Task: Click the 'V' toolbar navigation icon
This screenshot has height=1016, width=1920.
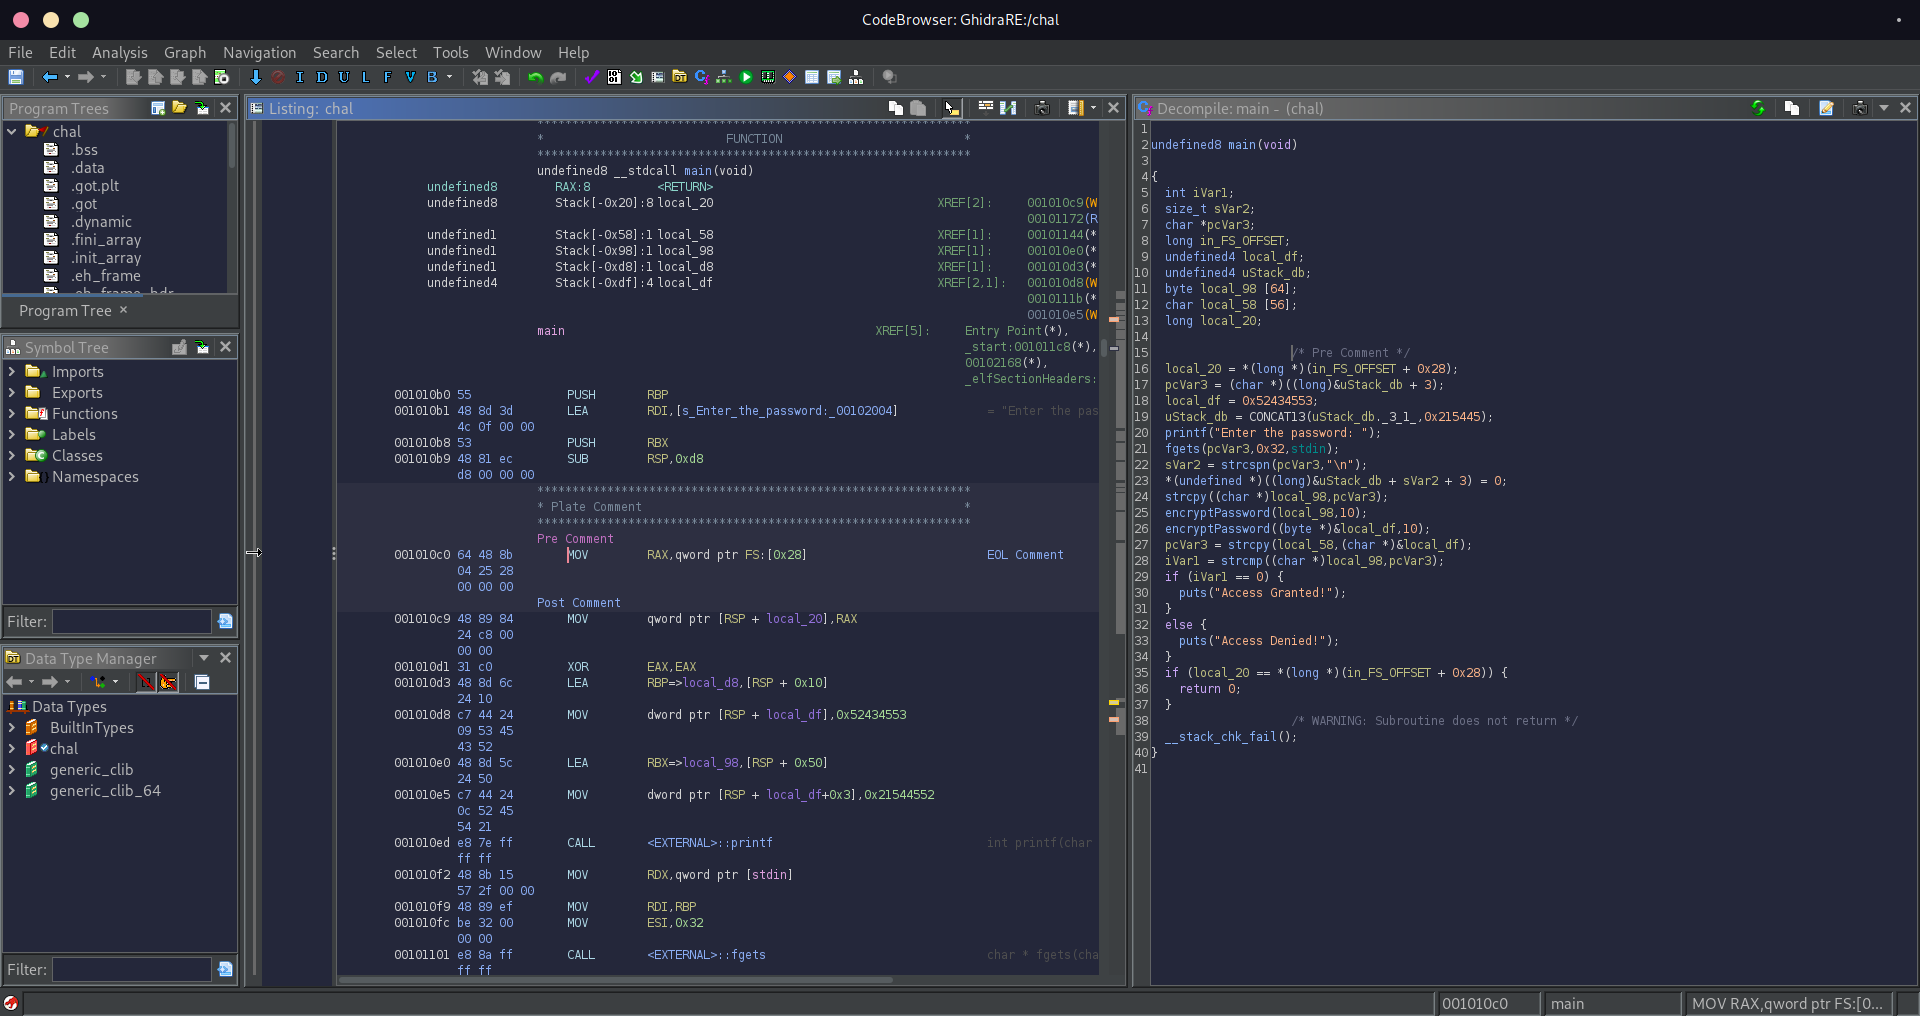Action: coord(410,77)
